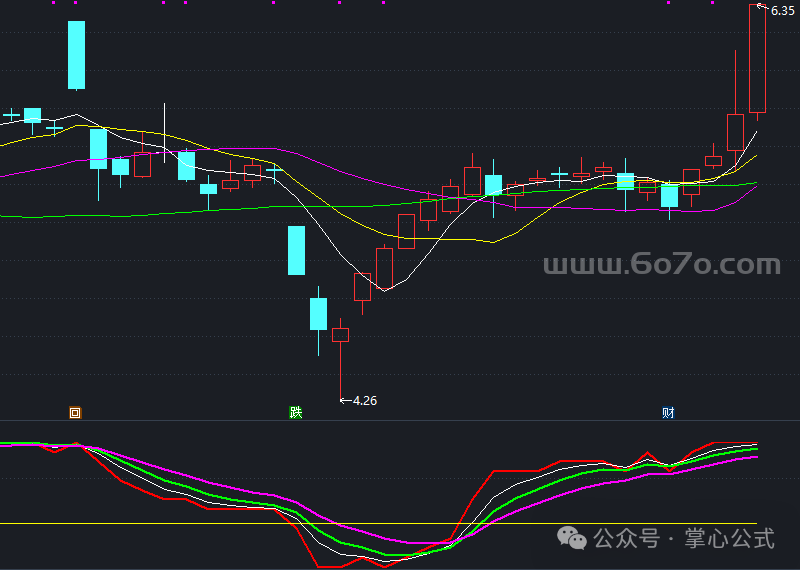Open the blue 财 financial marker icon
Image resolution: width=800 pixels, height=570 pixels.
[x=667, y=412]
